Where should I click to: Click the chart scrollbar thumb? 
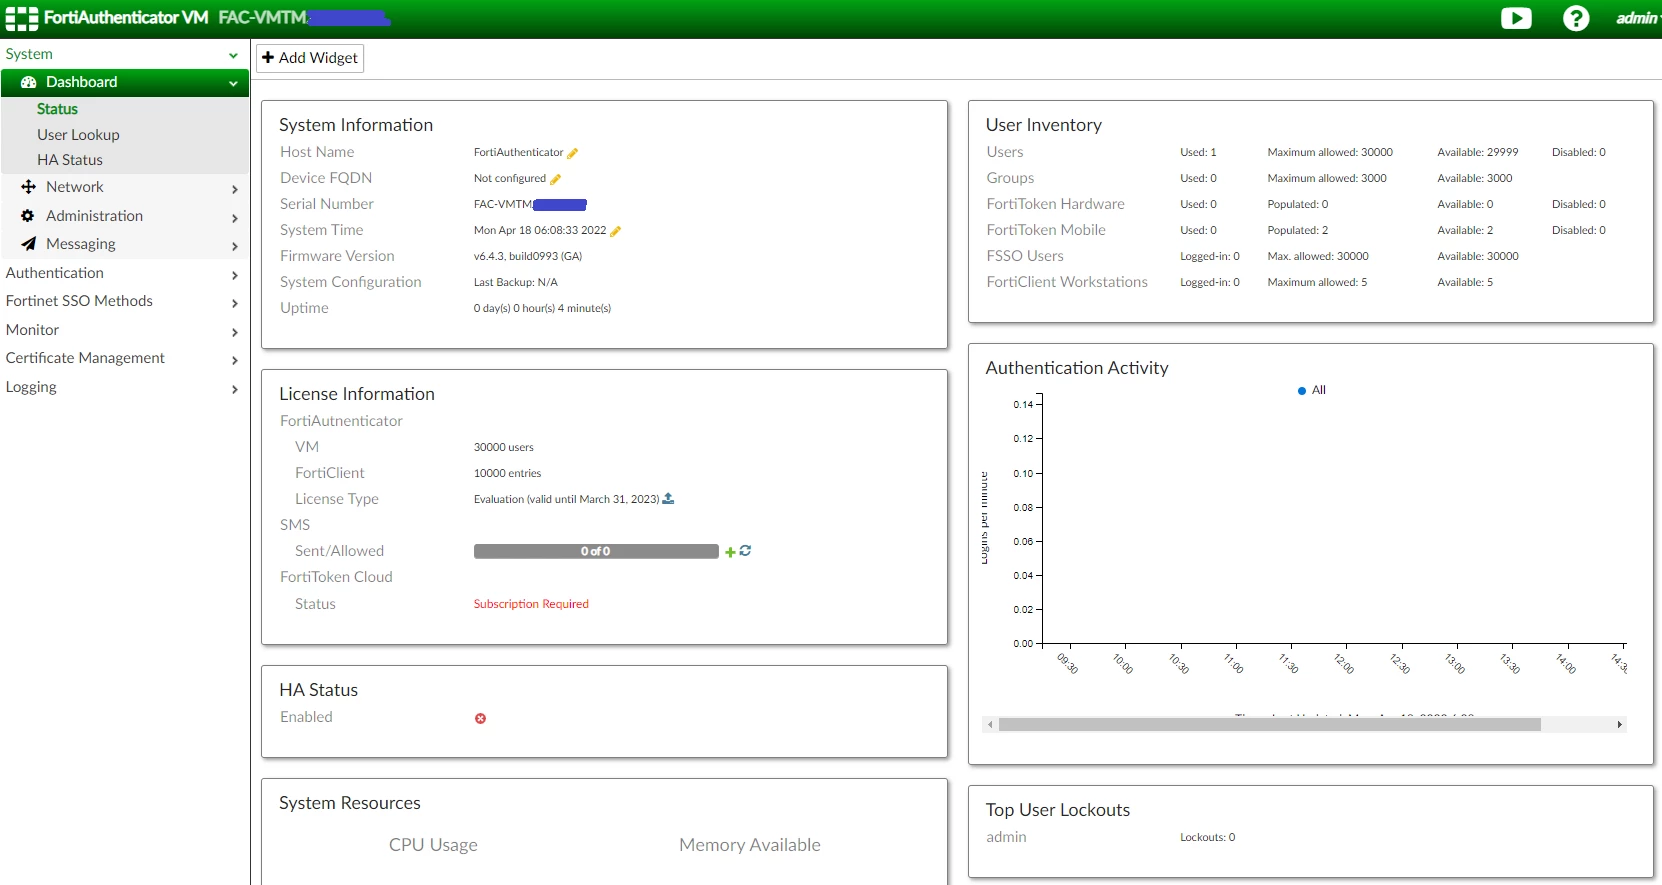click(x=1269, y=724)
